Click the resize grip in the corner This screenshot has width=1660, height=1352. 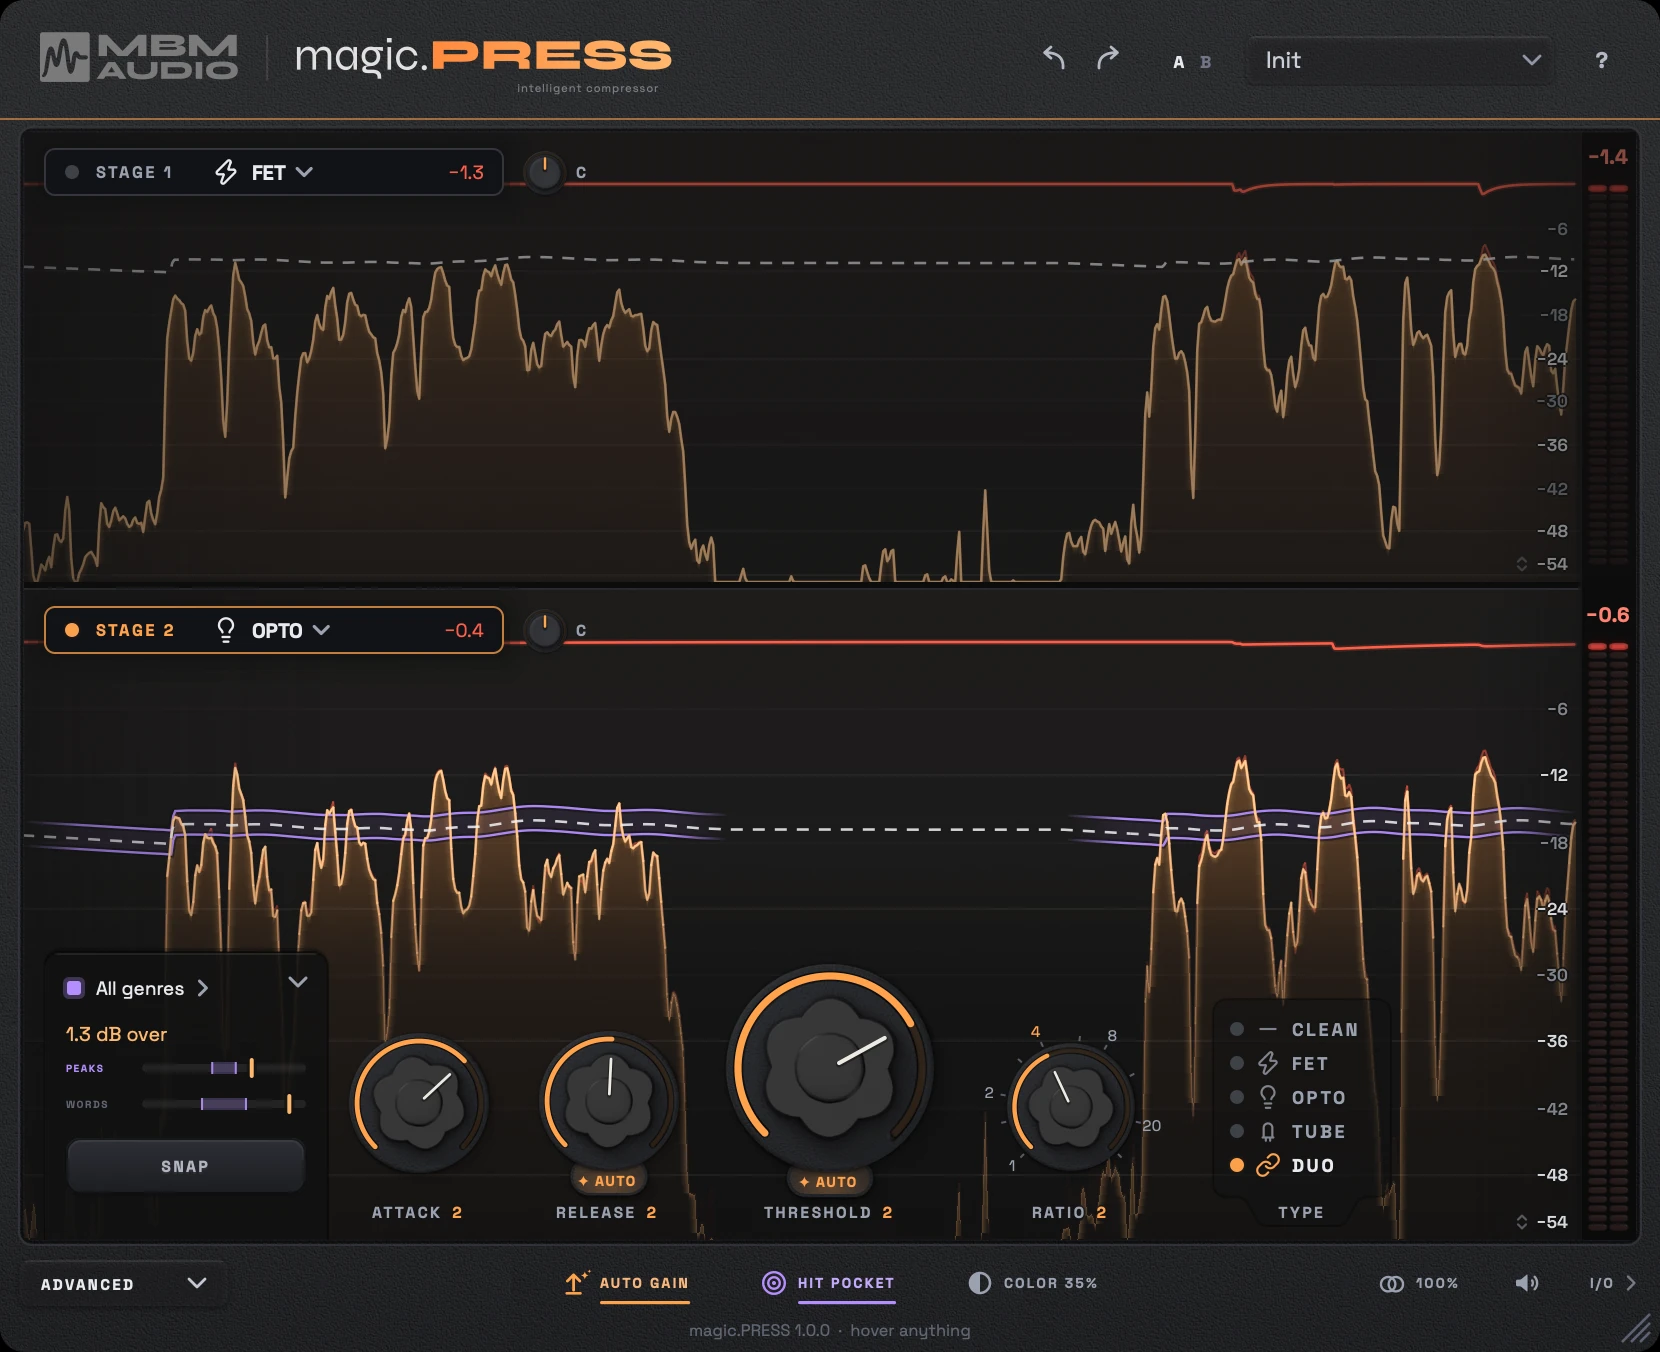(1636, 1328)
